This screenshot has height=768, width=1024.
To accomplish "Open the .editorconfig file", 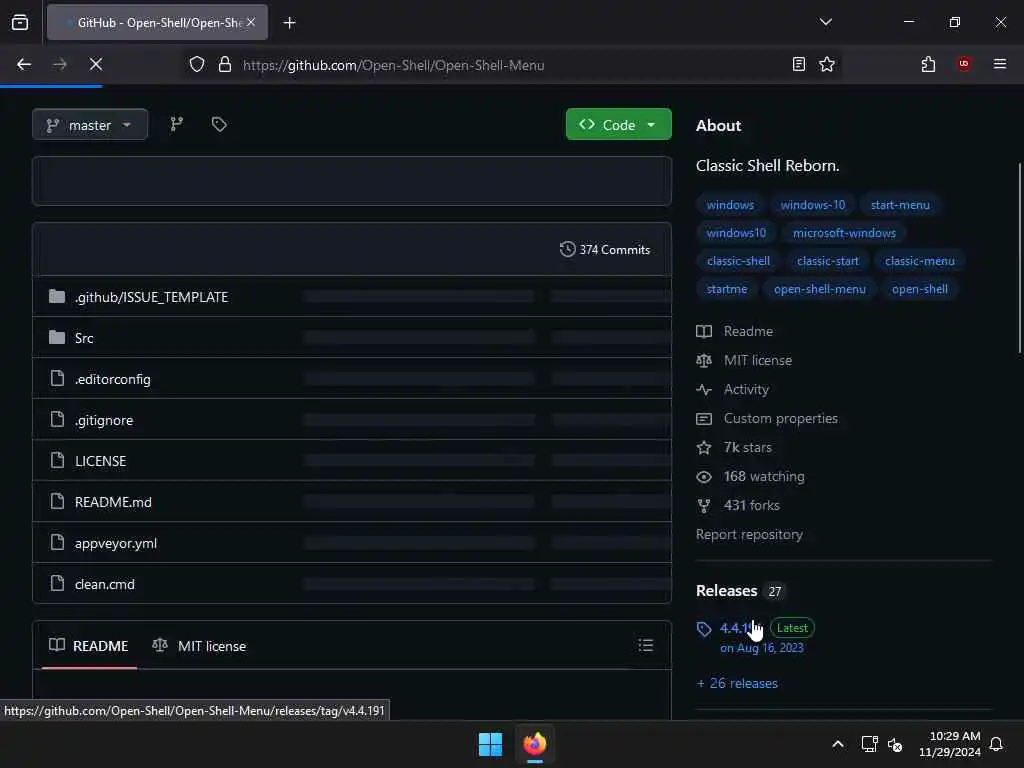I will [x=112, y=379].
